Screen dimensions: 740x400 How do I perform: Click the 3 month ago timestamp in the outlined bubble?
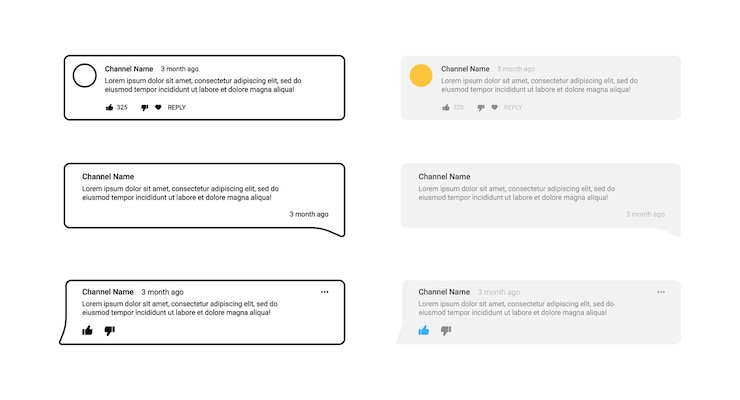pyautogui.click(x=309, y=214)
